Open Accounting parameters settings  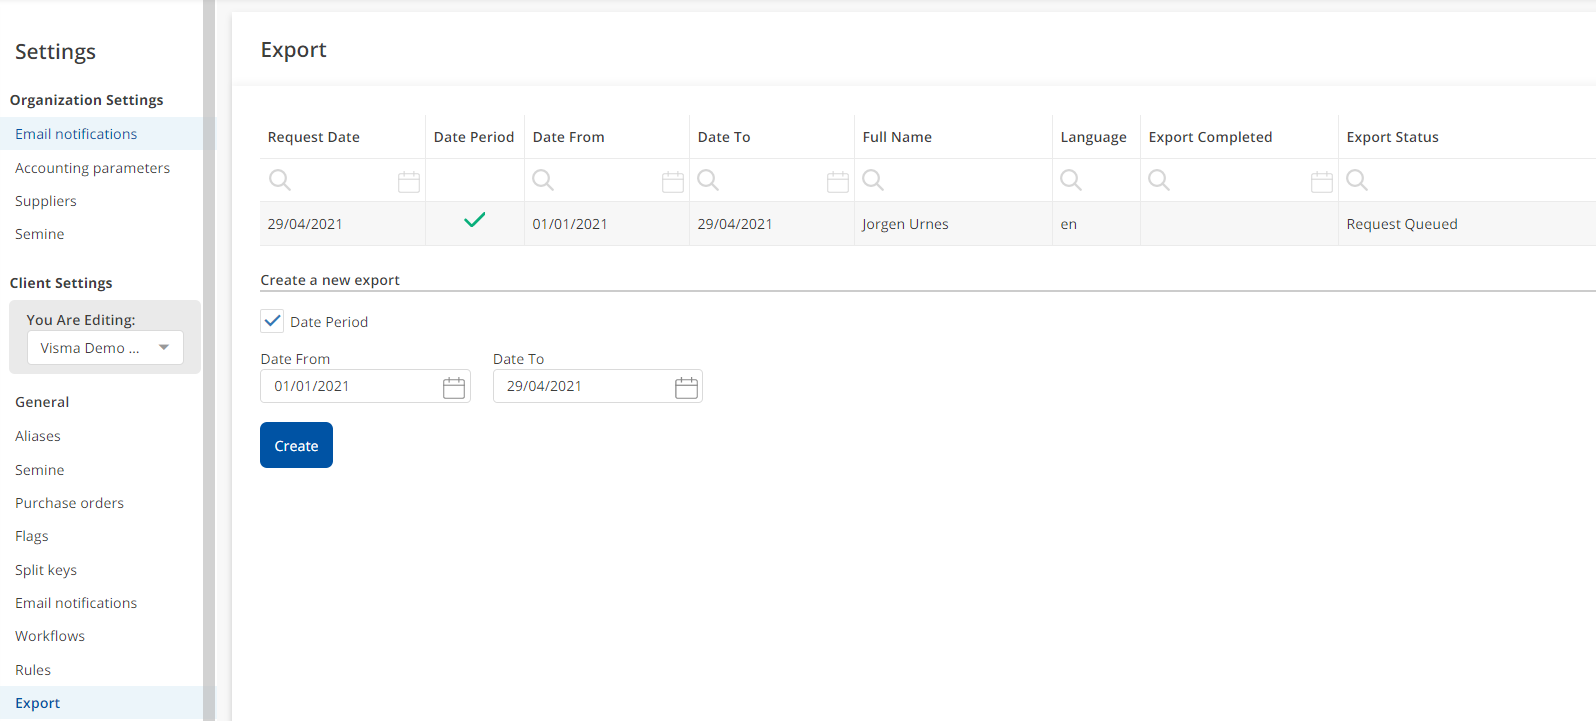pyautogui.click(x=92, y=168)
